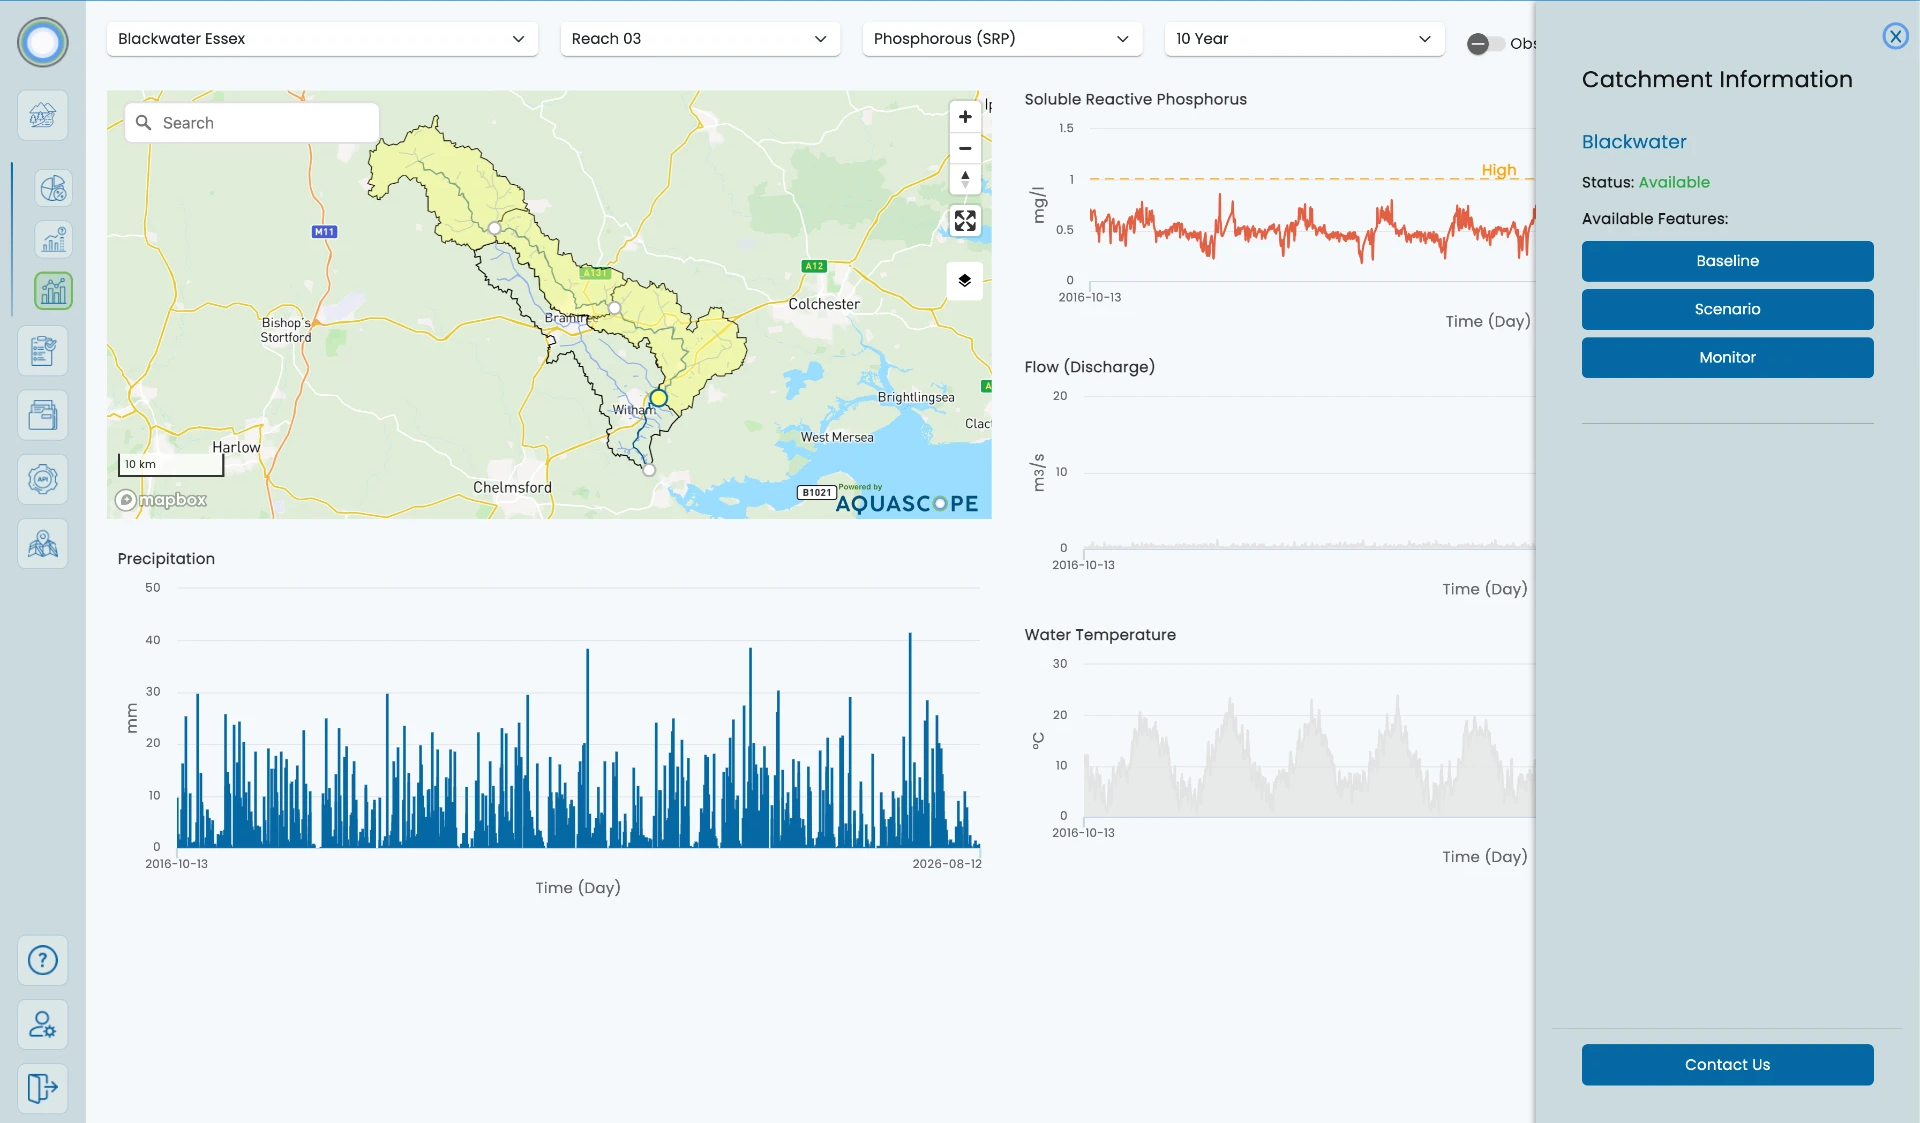Toggle fullscreen map view
The width and height of the screenshot is (1920, 1123).
tap(965, 221)
